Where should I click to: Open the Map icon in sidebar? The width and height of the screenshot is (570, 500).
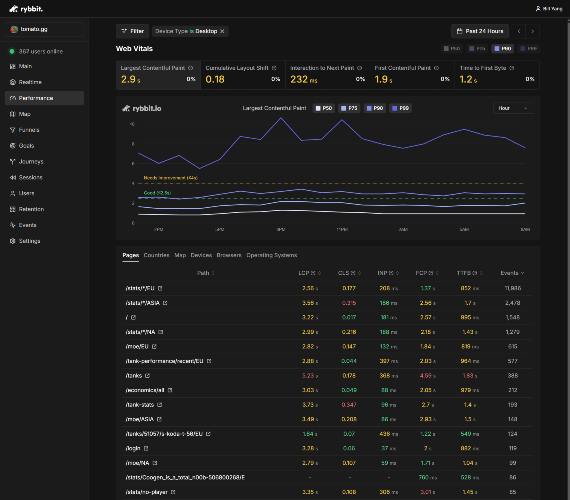click(x=12, y=114)
